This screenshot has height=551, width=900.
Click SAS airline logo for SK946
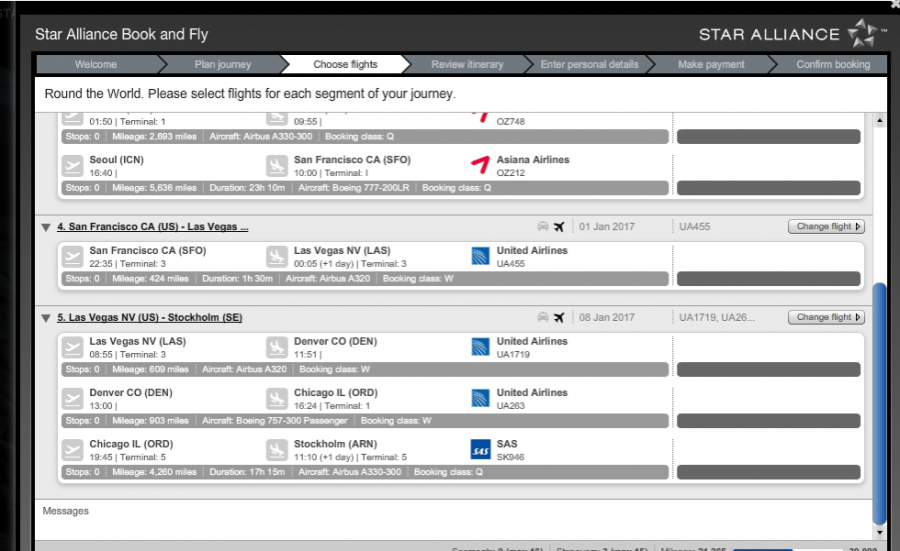click(480, 449)
